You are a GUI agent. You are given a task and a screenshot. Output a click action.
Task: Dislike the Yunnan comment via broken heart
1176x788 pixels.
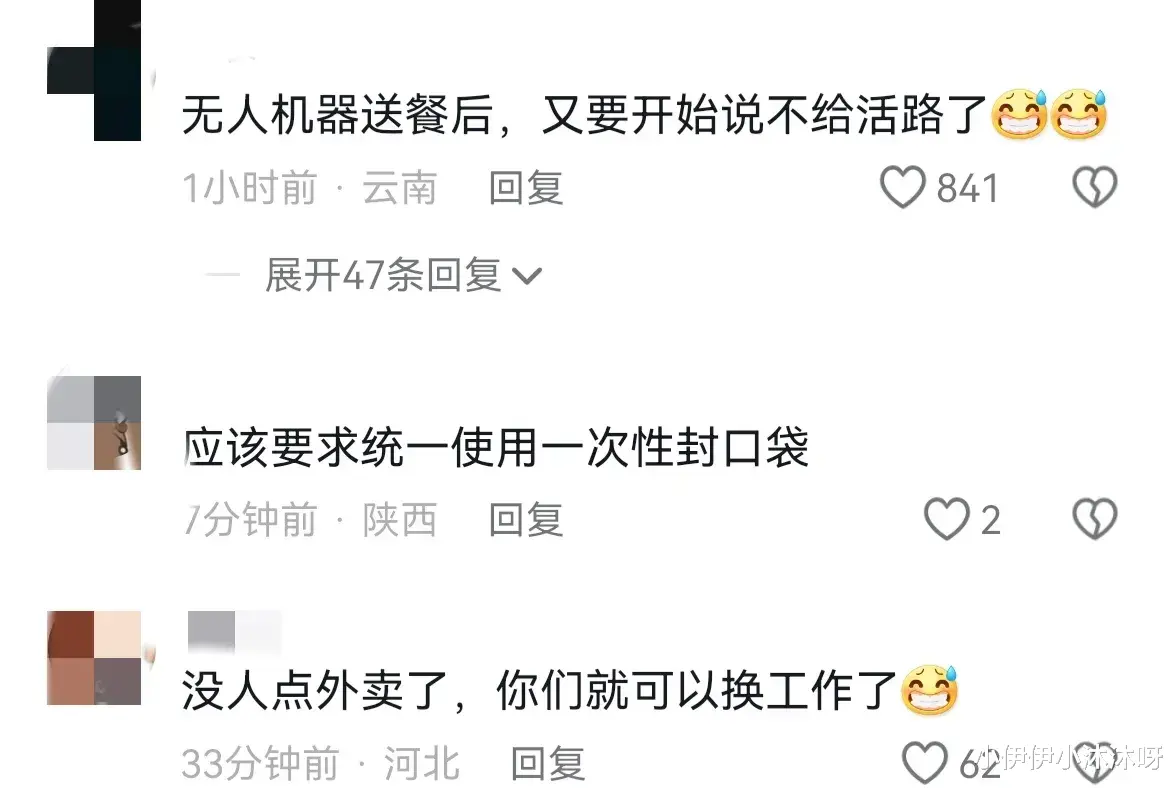pyautogui.click(x=1095, y=187)
